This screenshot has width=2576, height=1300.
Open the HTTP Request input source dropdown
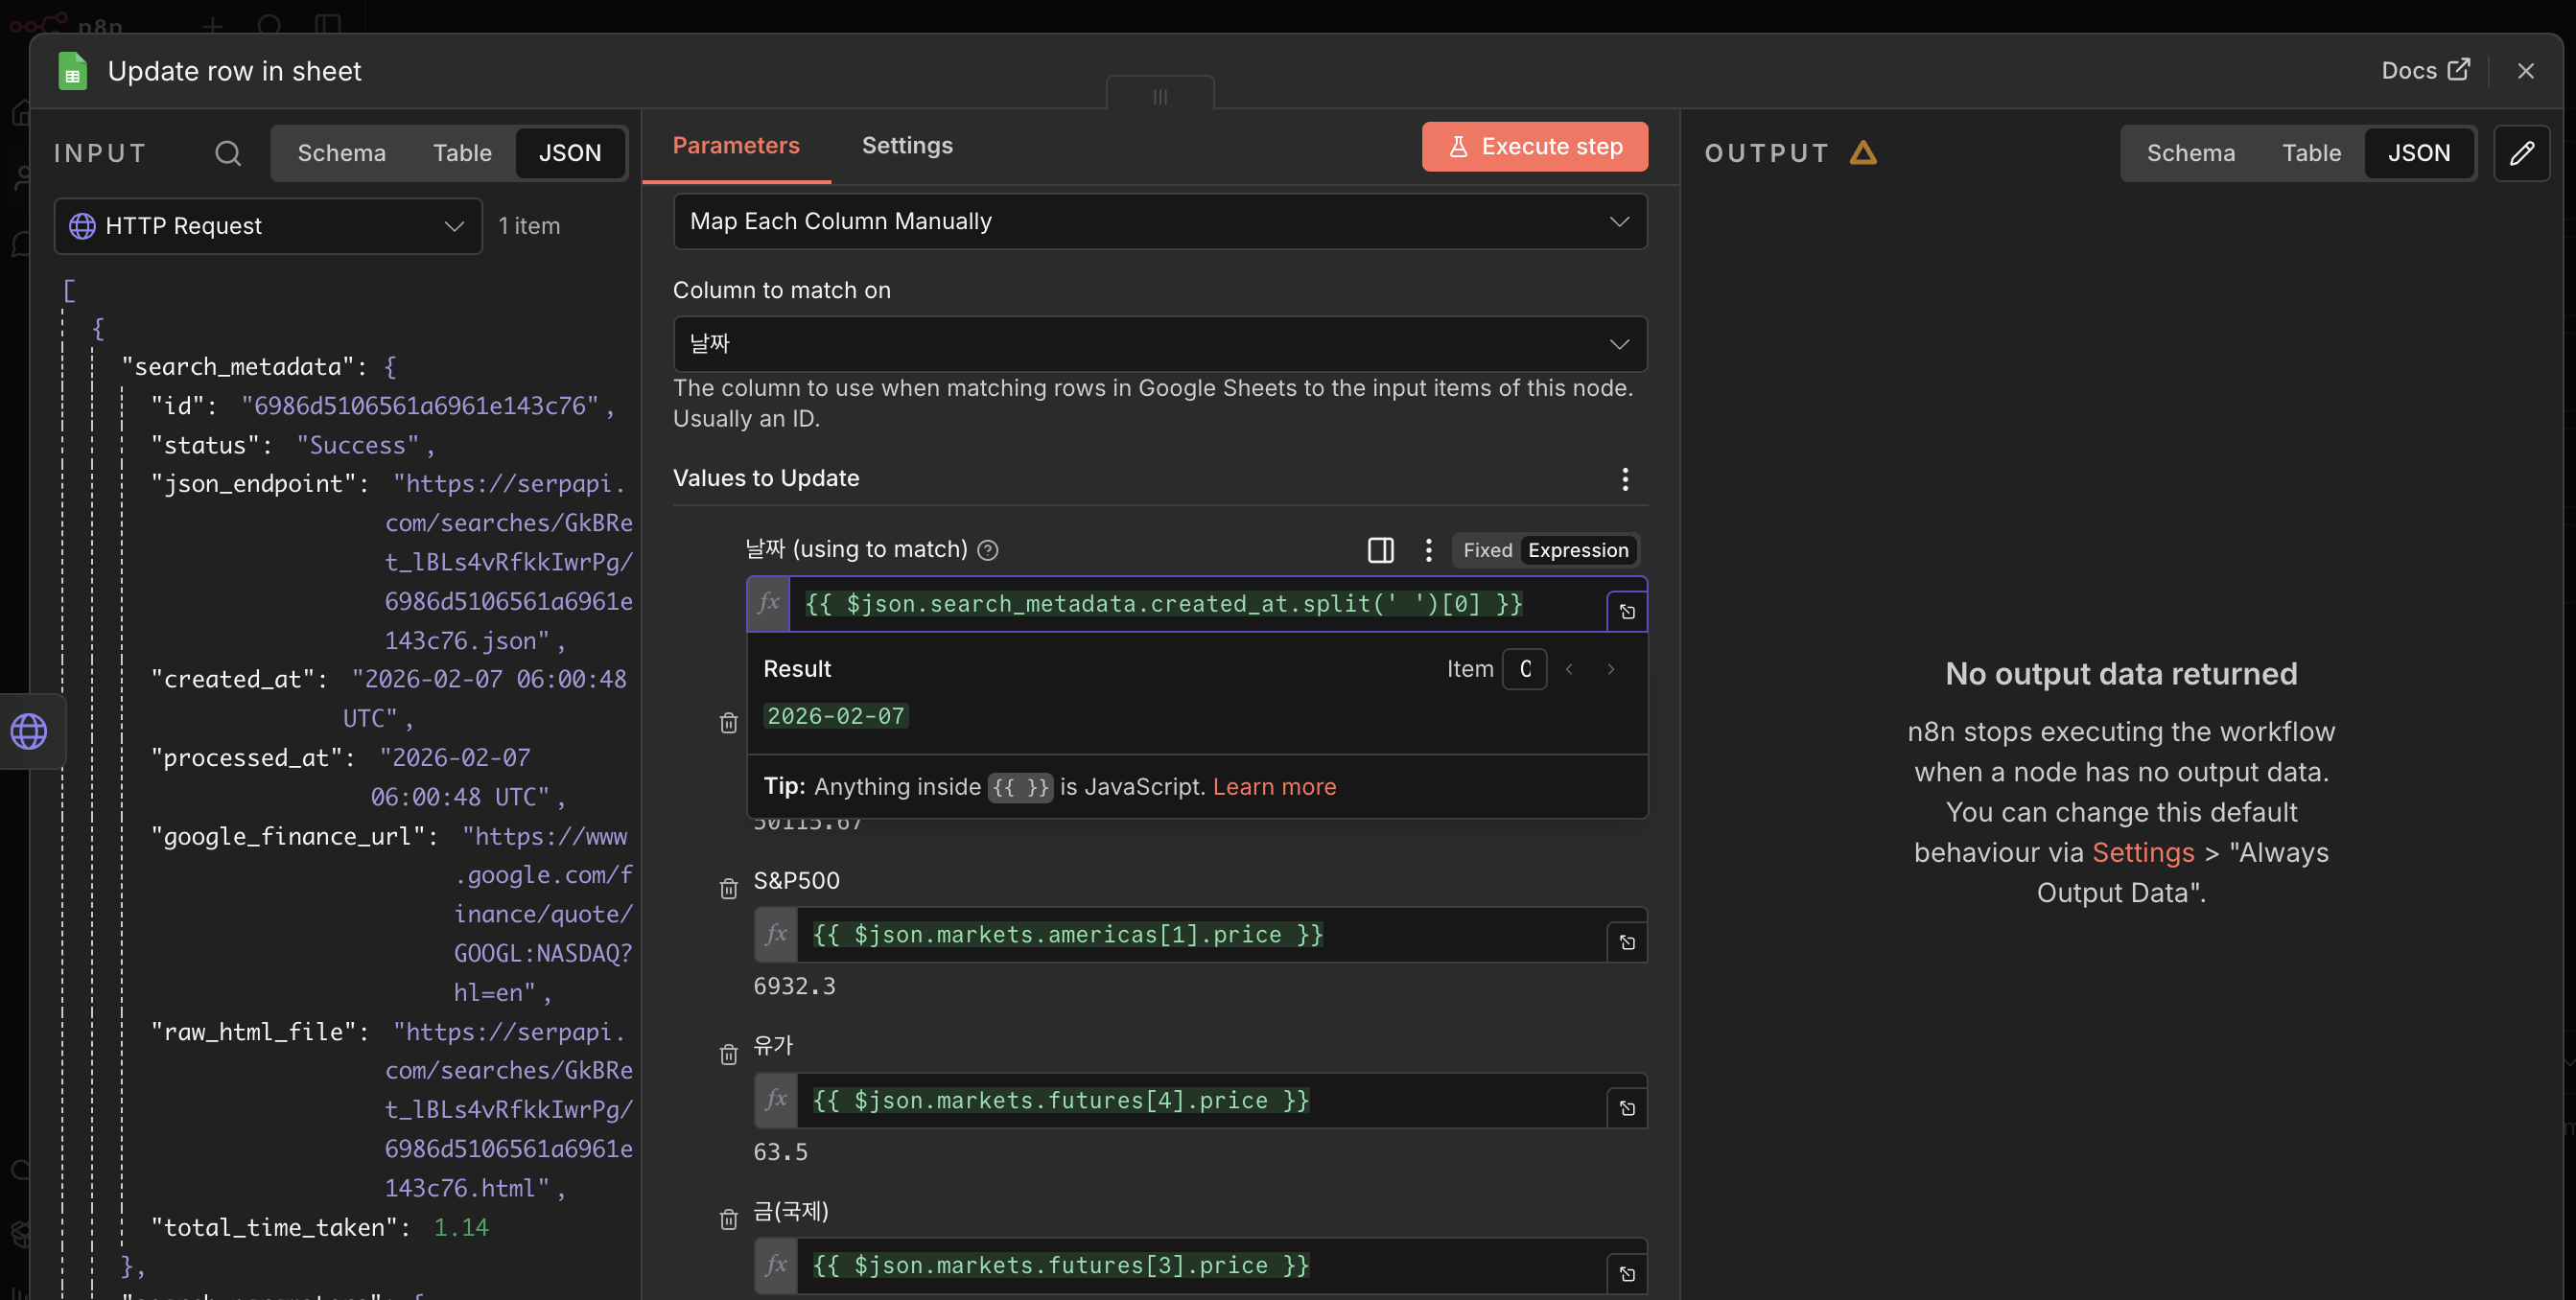coord(268,226)
